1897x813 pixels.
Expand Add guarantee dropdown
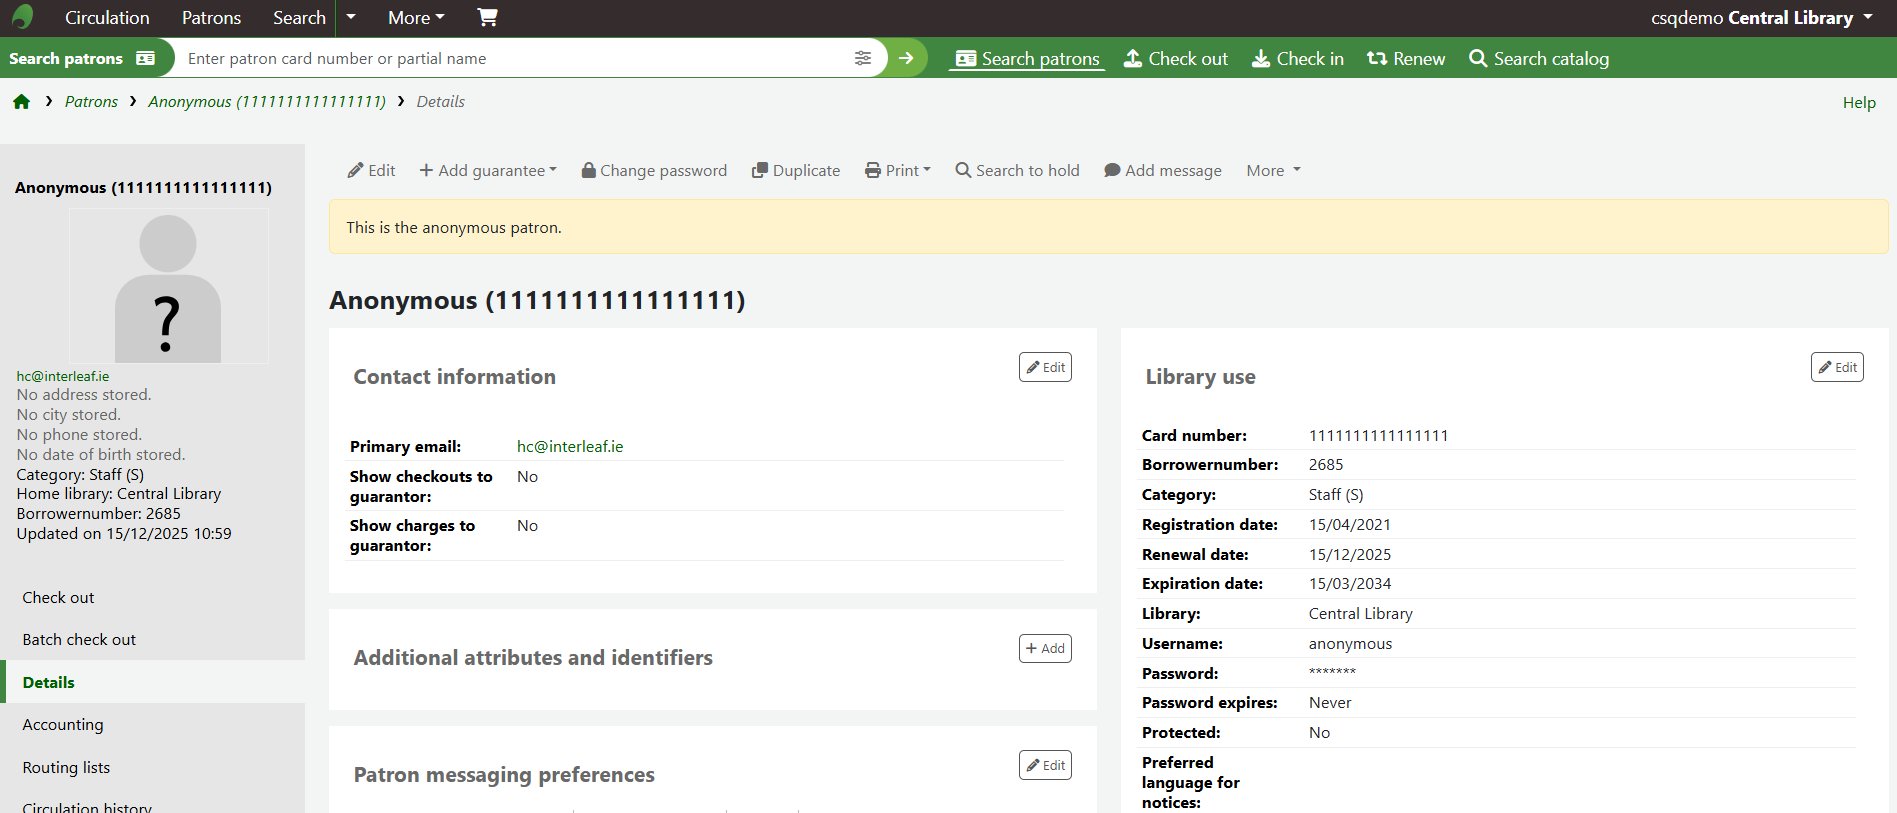(488, 170)
